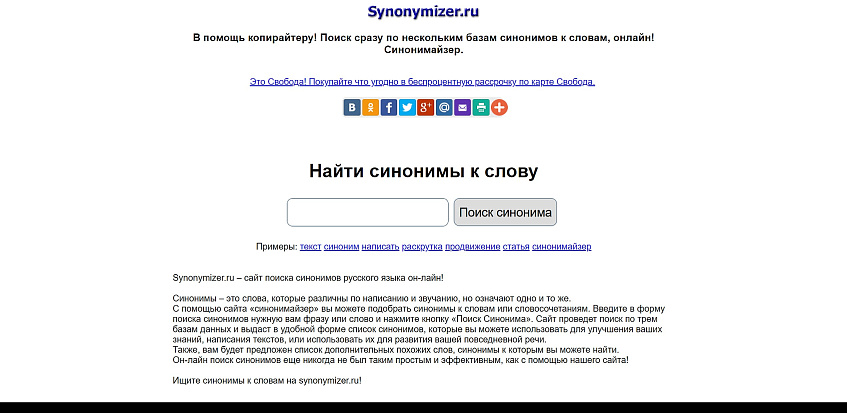Share on Facebook icon
Image resolution: width=847 pixels, height=413 pixels.
click(x=389, y=107)
